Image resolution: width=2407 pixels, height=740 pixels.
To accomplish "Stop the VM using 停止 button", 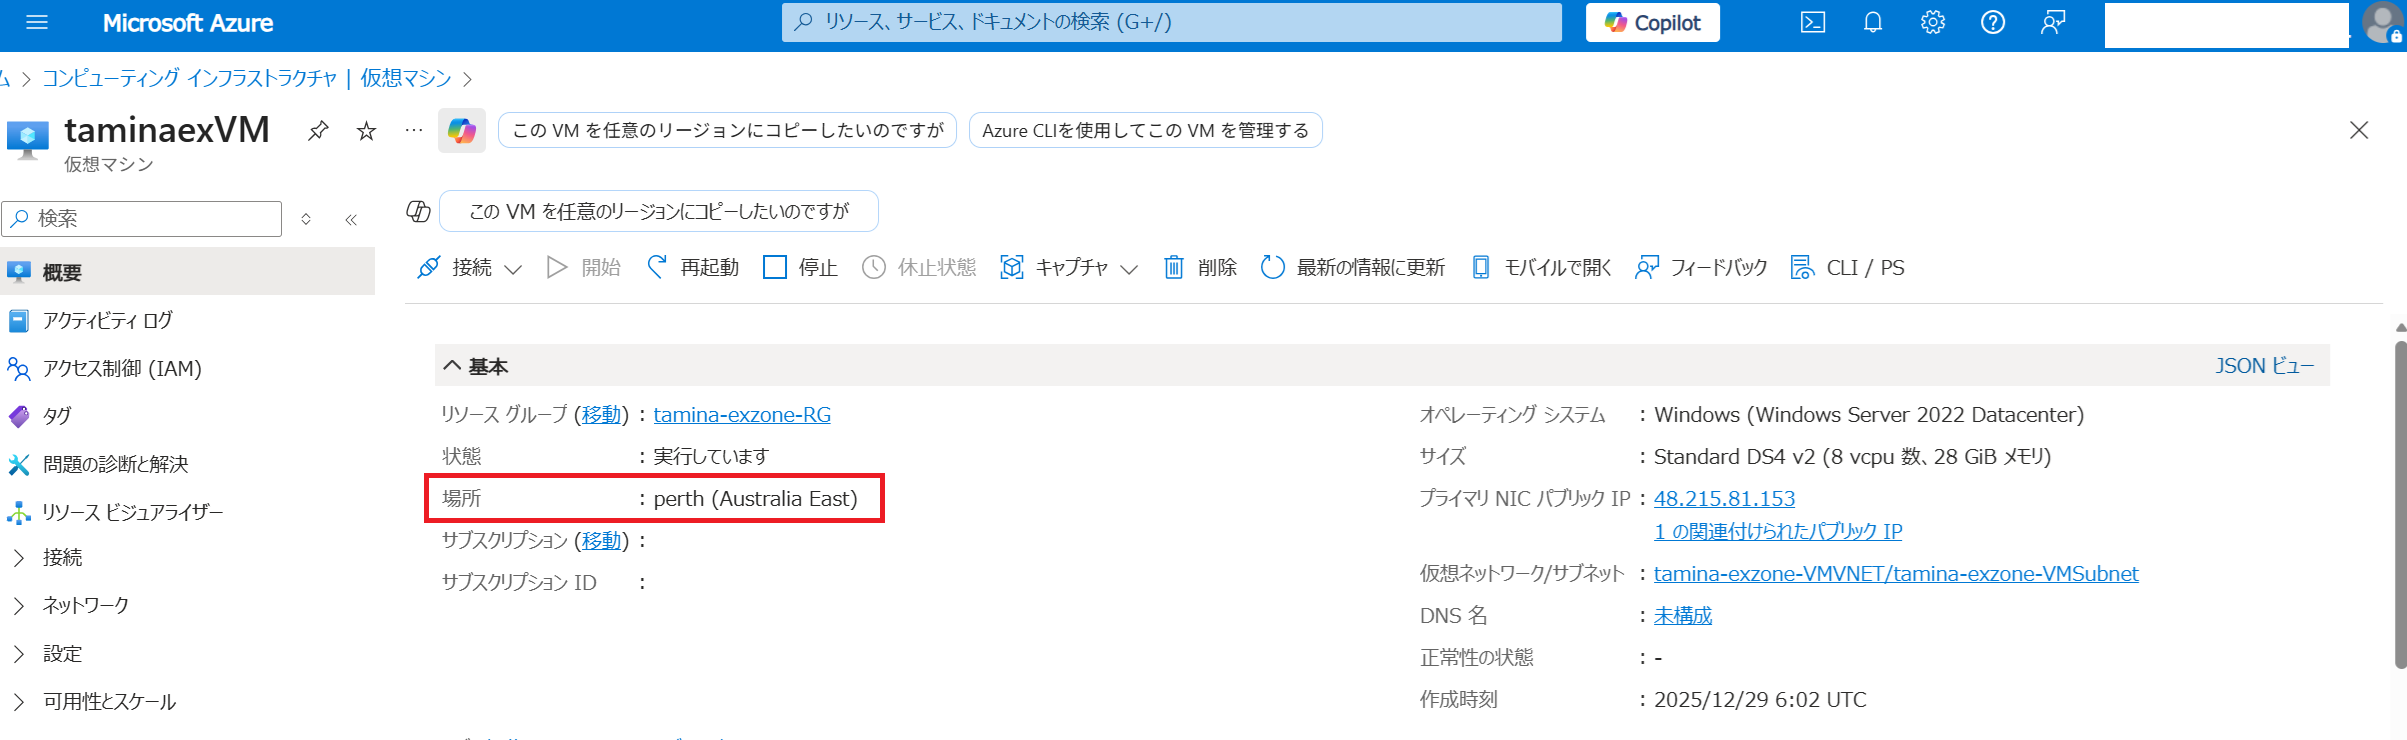I will point(800,267).
